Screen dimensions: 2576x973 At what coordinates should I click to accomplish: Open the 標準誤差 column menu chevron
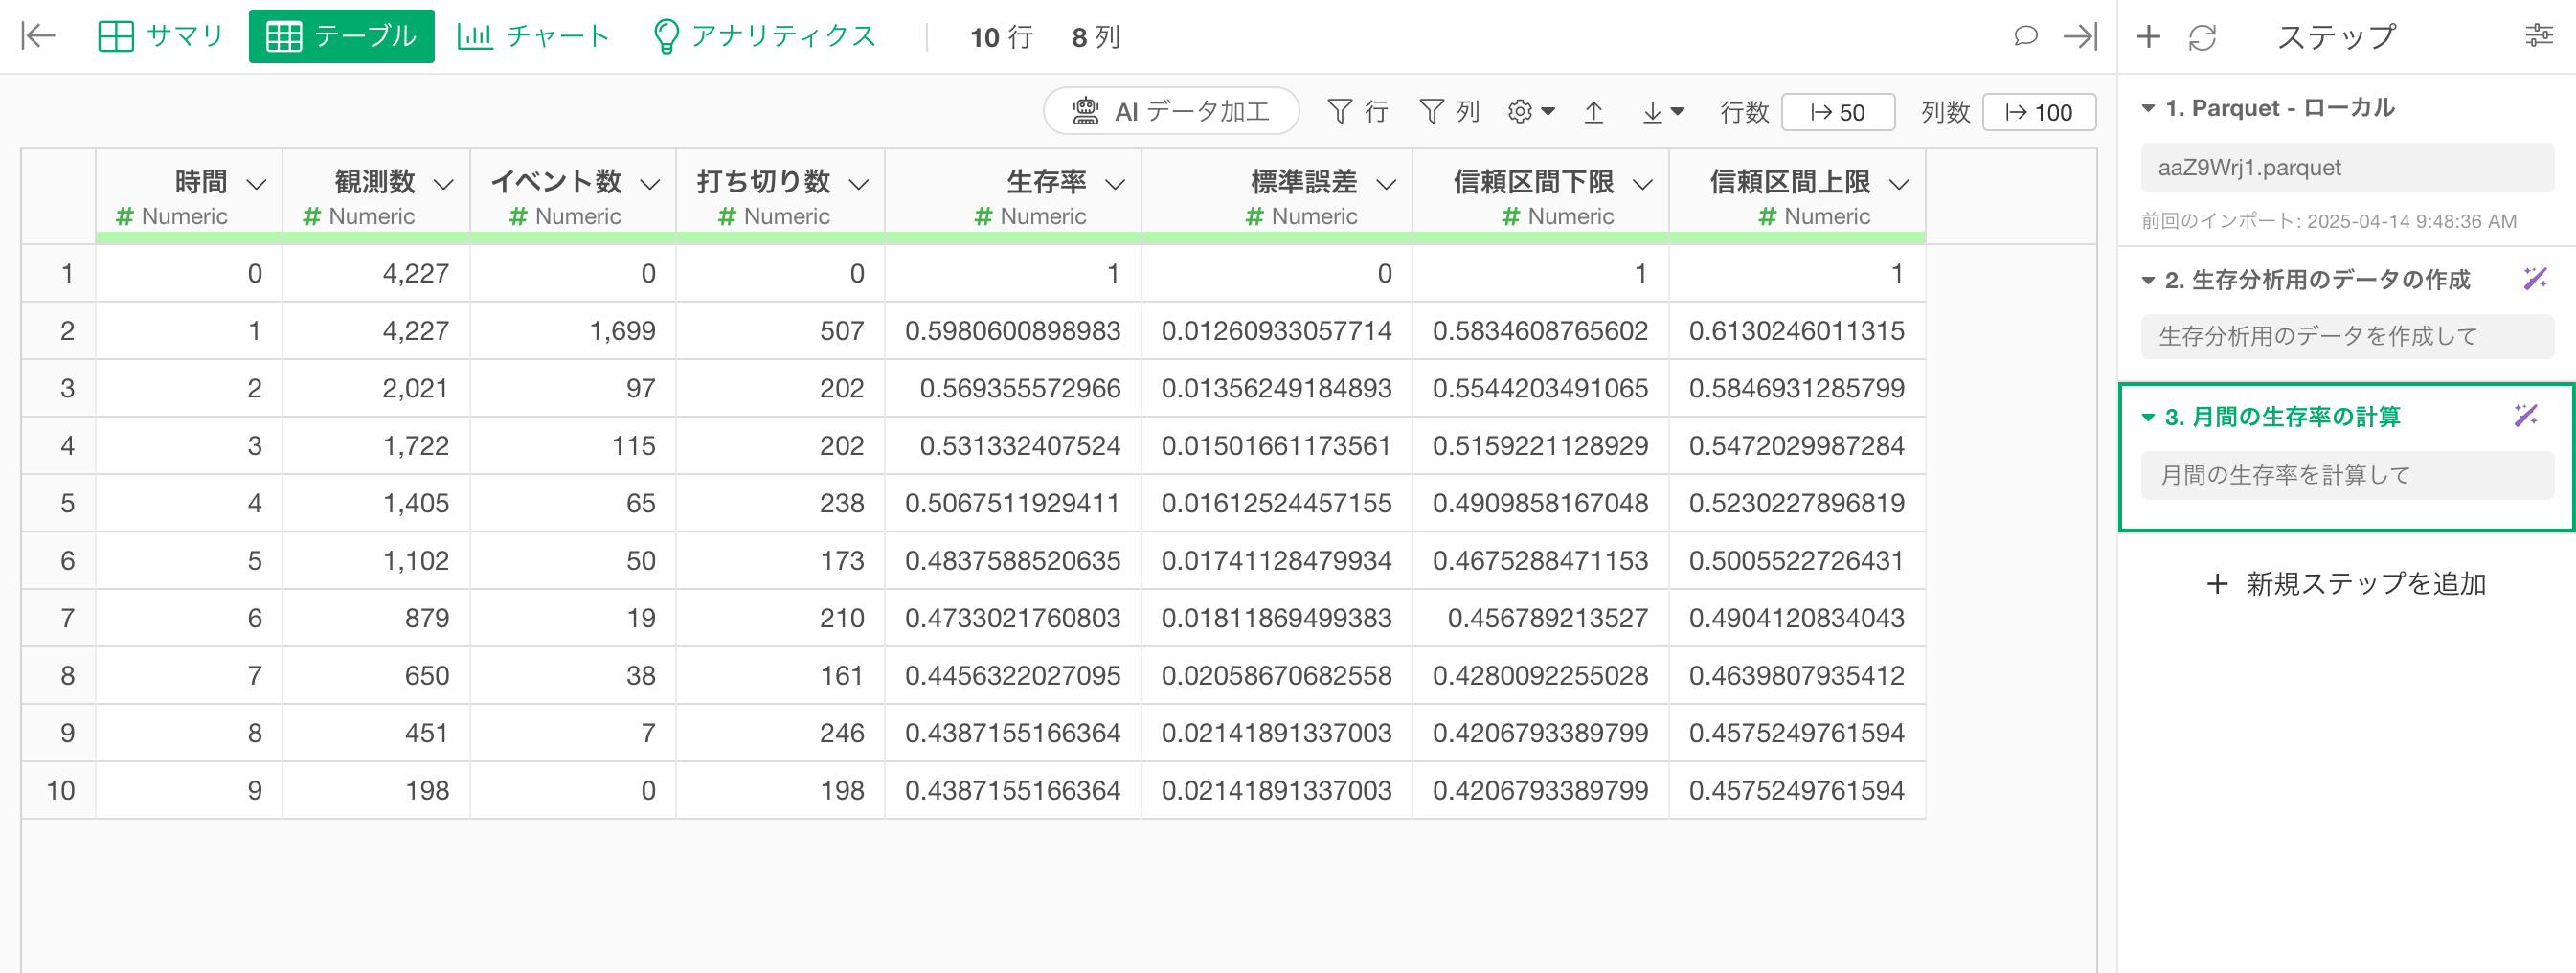tap(1386, 184)
